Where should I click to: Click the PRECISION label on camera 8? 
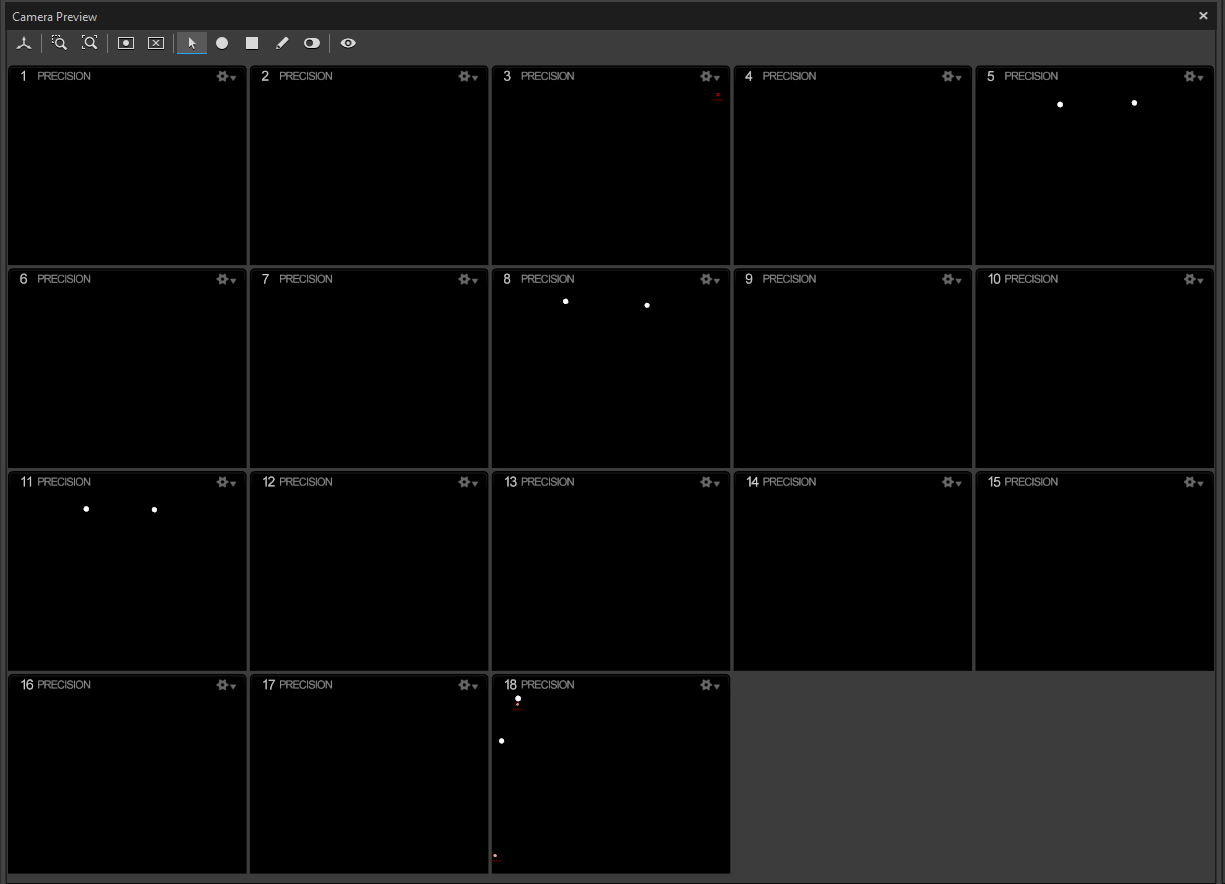click(x=547, y=279)
